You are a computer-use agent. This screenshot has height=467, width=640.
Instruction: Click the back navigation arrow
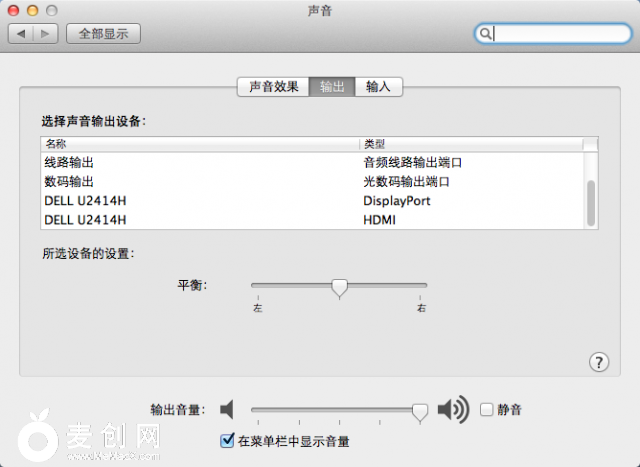point(21,34)
